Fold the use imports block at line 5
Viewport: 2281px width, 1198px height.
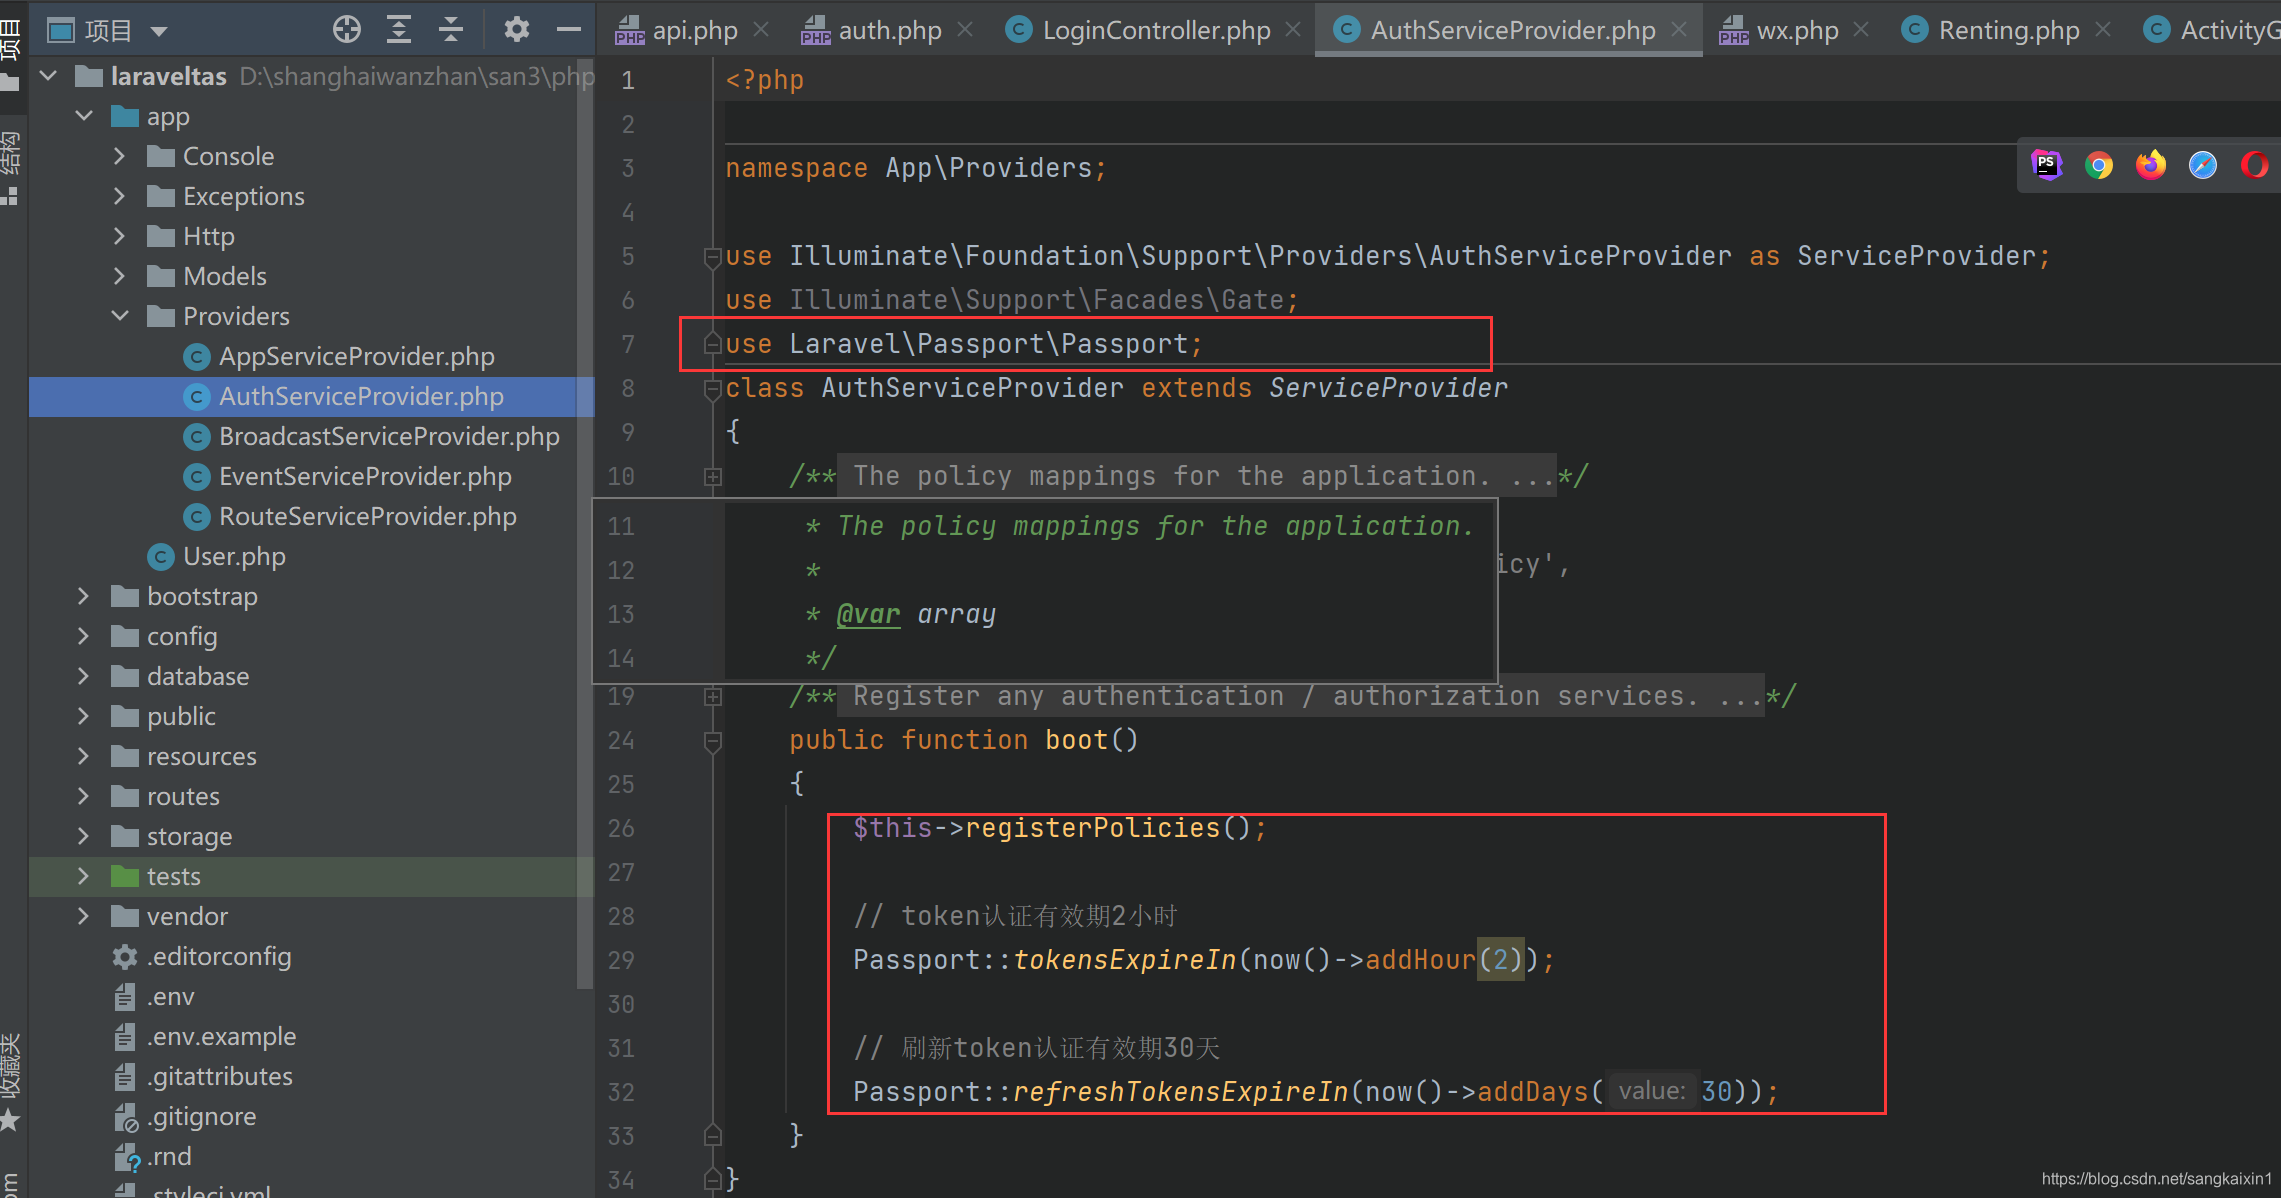(x=713, y=257)
